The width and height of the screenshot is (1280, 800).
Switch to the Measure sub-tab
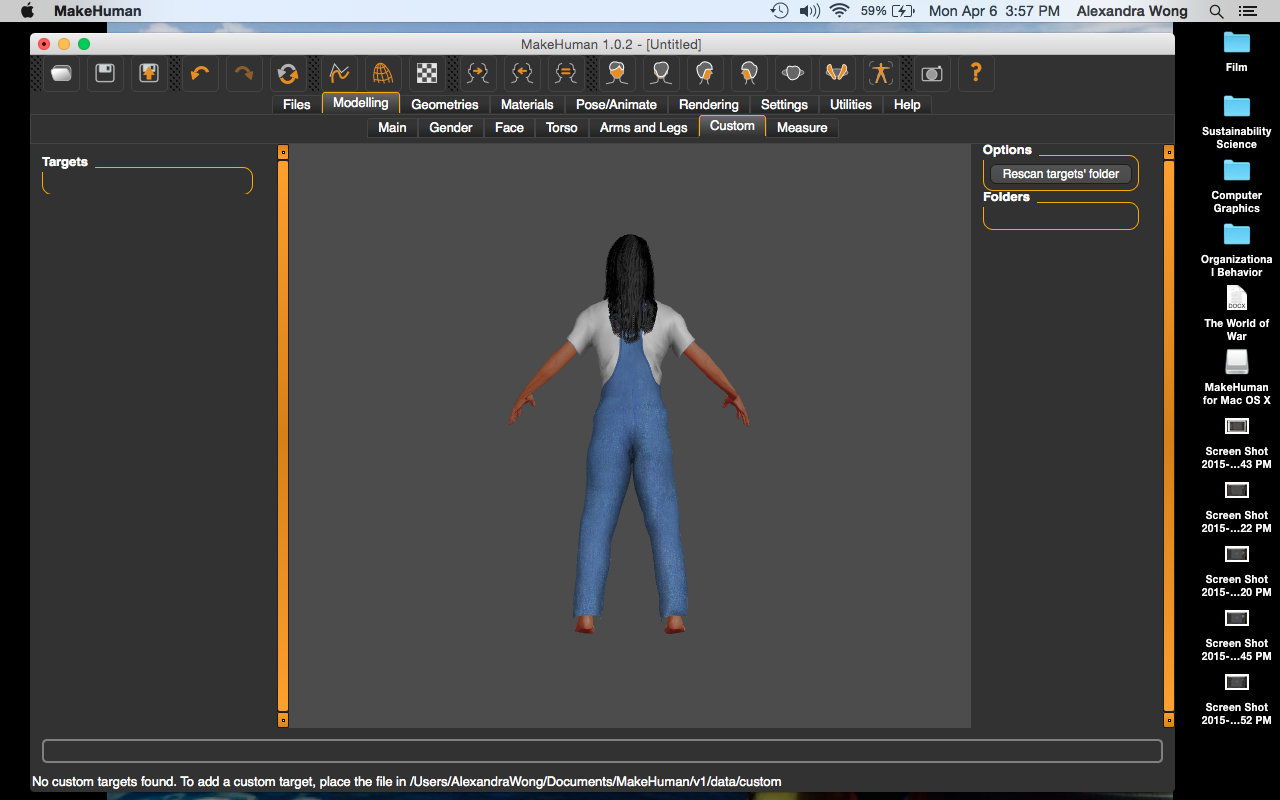[802, 127]
